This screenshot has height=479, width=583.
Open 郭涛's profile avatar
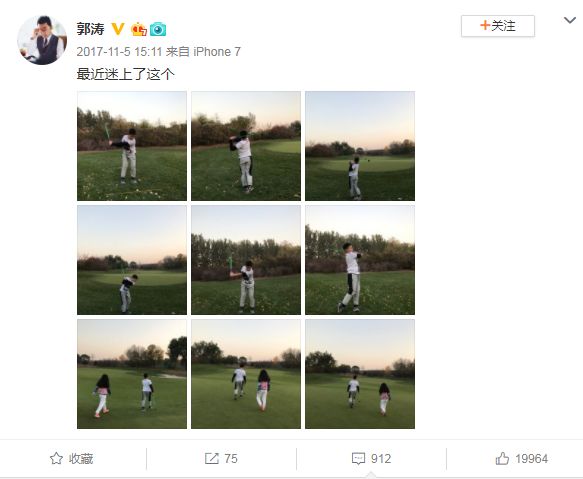(42, 40)
